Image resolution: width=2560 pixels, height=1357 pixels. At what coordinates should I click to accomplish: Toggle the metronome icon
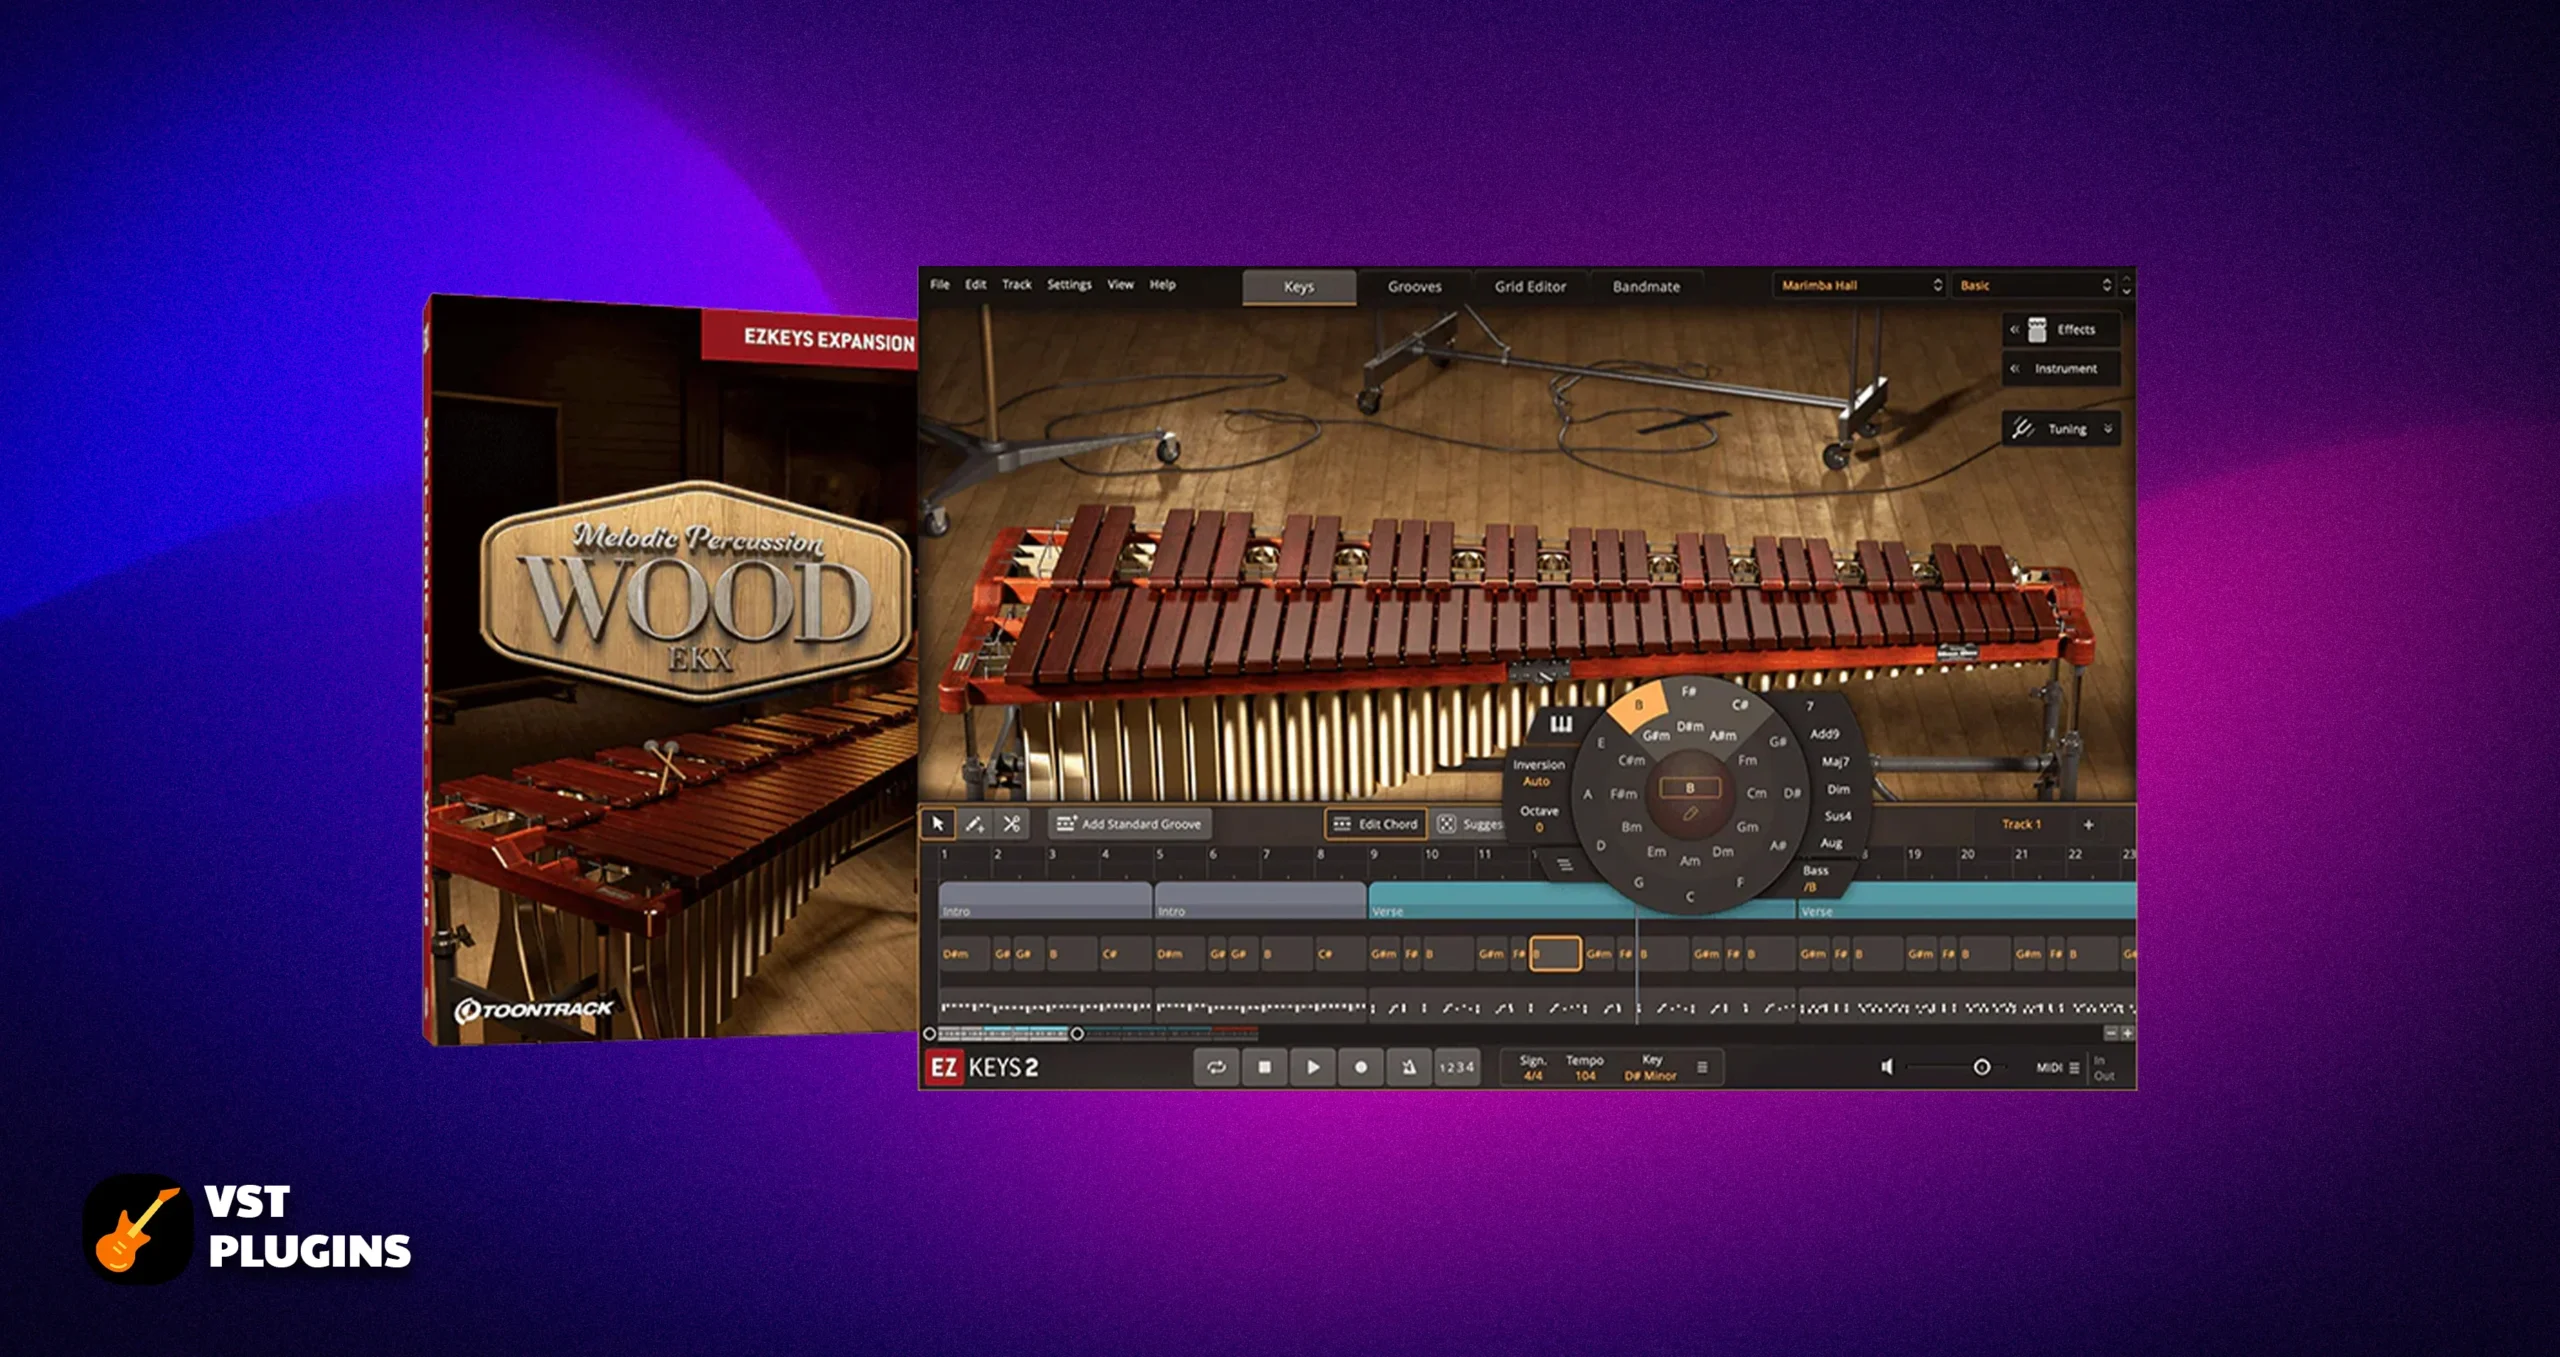coord(1408,1067)
